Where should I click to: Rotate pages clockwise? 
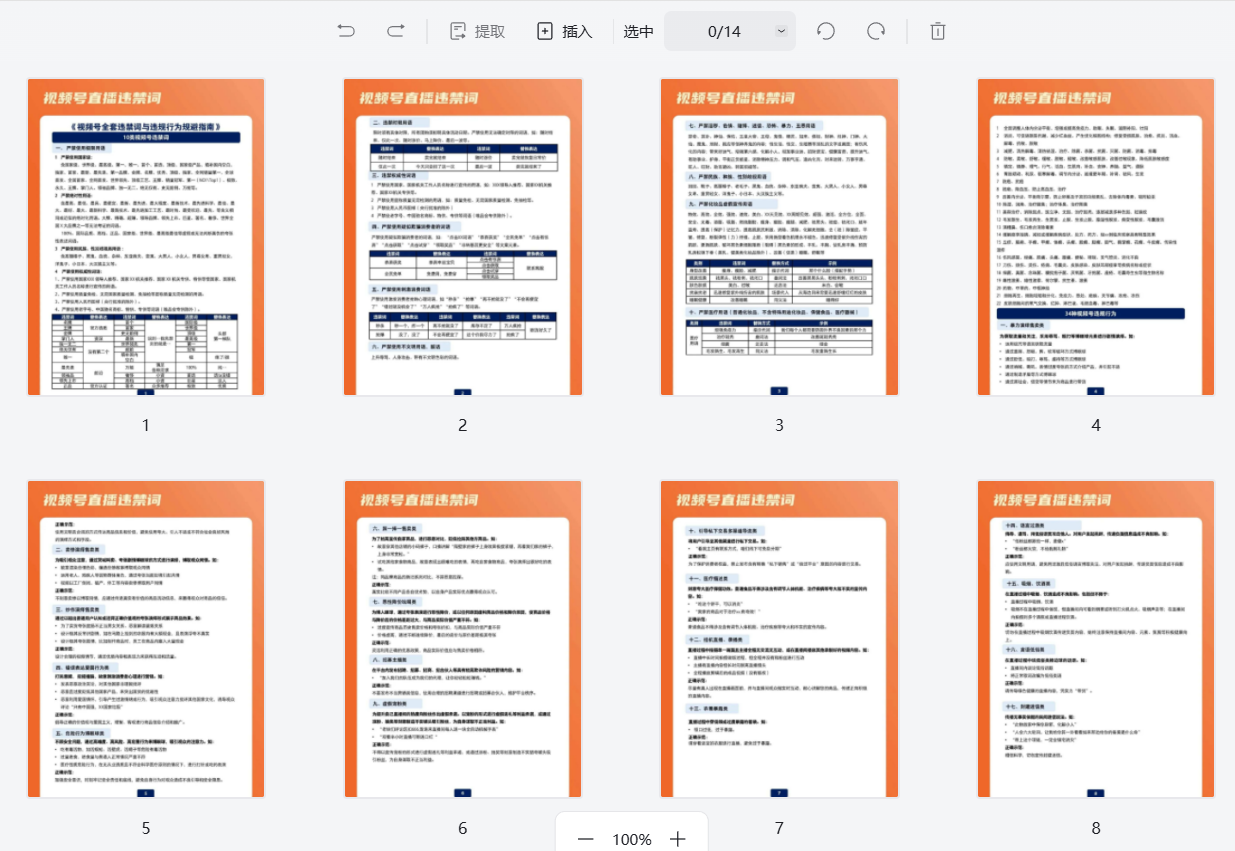point(876,31)
